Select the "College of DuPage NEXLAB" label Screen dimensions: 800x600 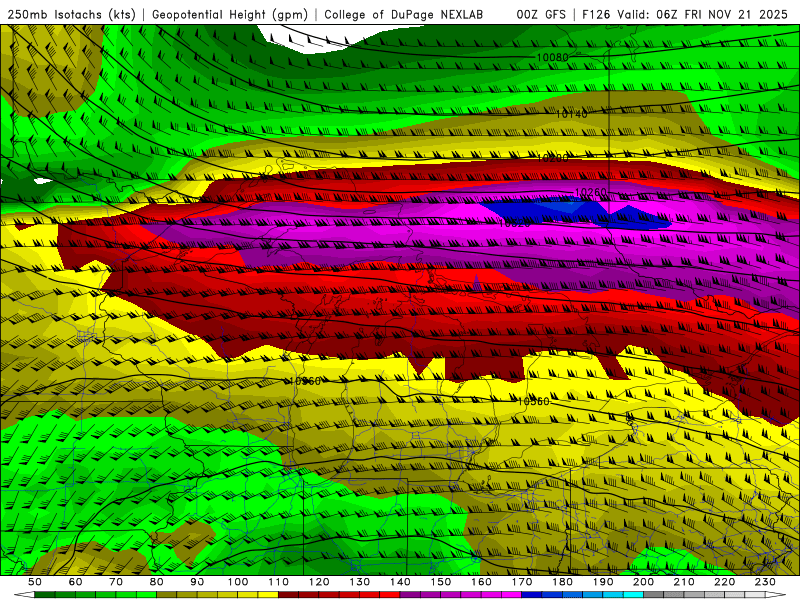click(404, 15)
